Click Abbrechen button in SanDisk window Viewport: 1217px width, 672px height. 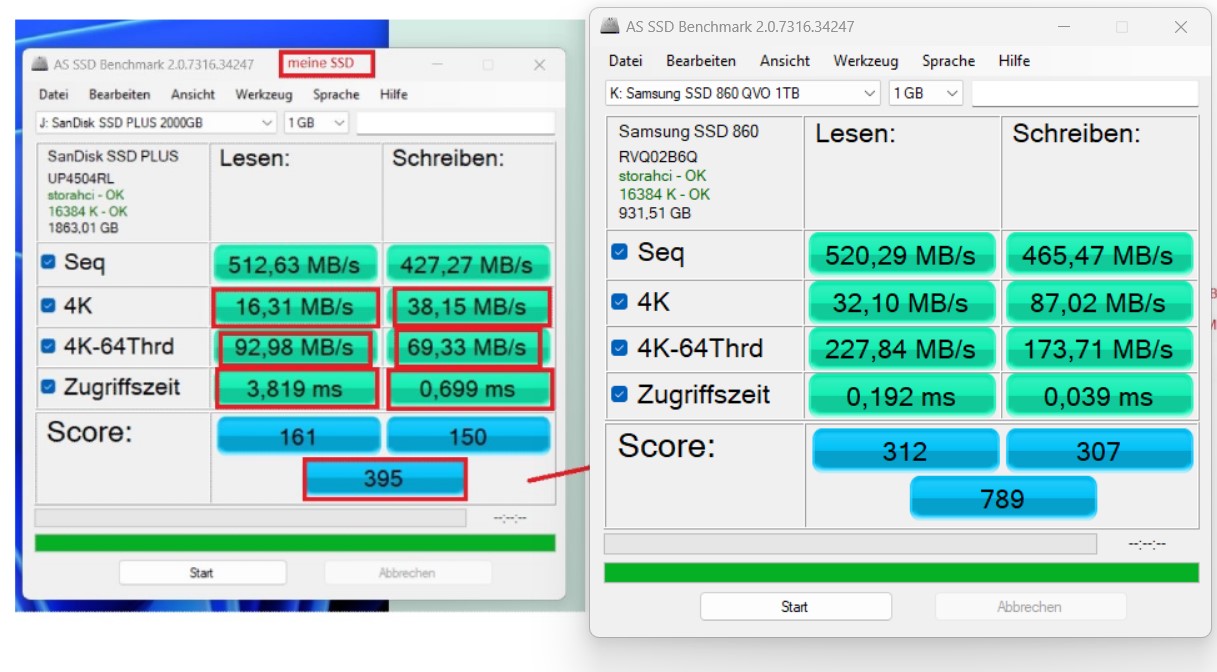tap(407, 572)
